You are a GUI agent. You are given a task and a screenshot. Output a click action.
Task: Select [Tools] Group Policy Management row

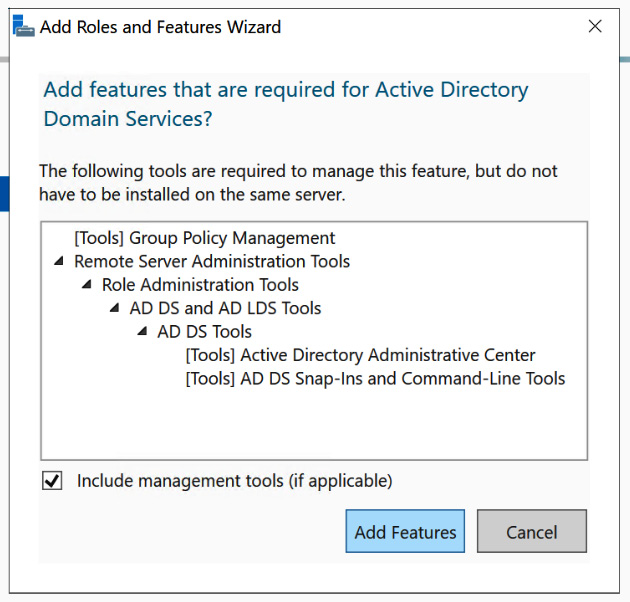205,238
